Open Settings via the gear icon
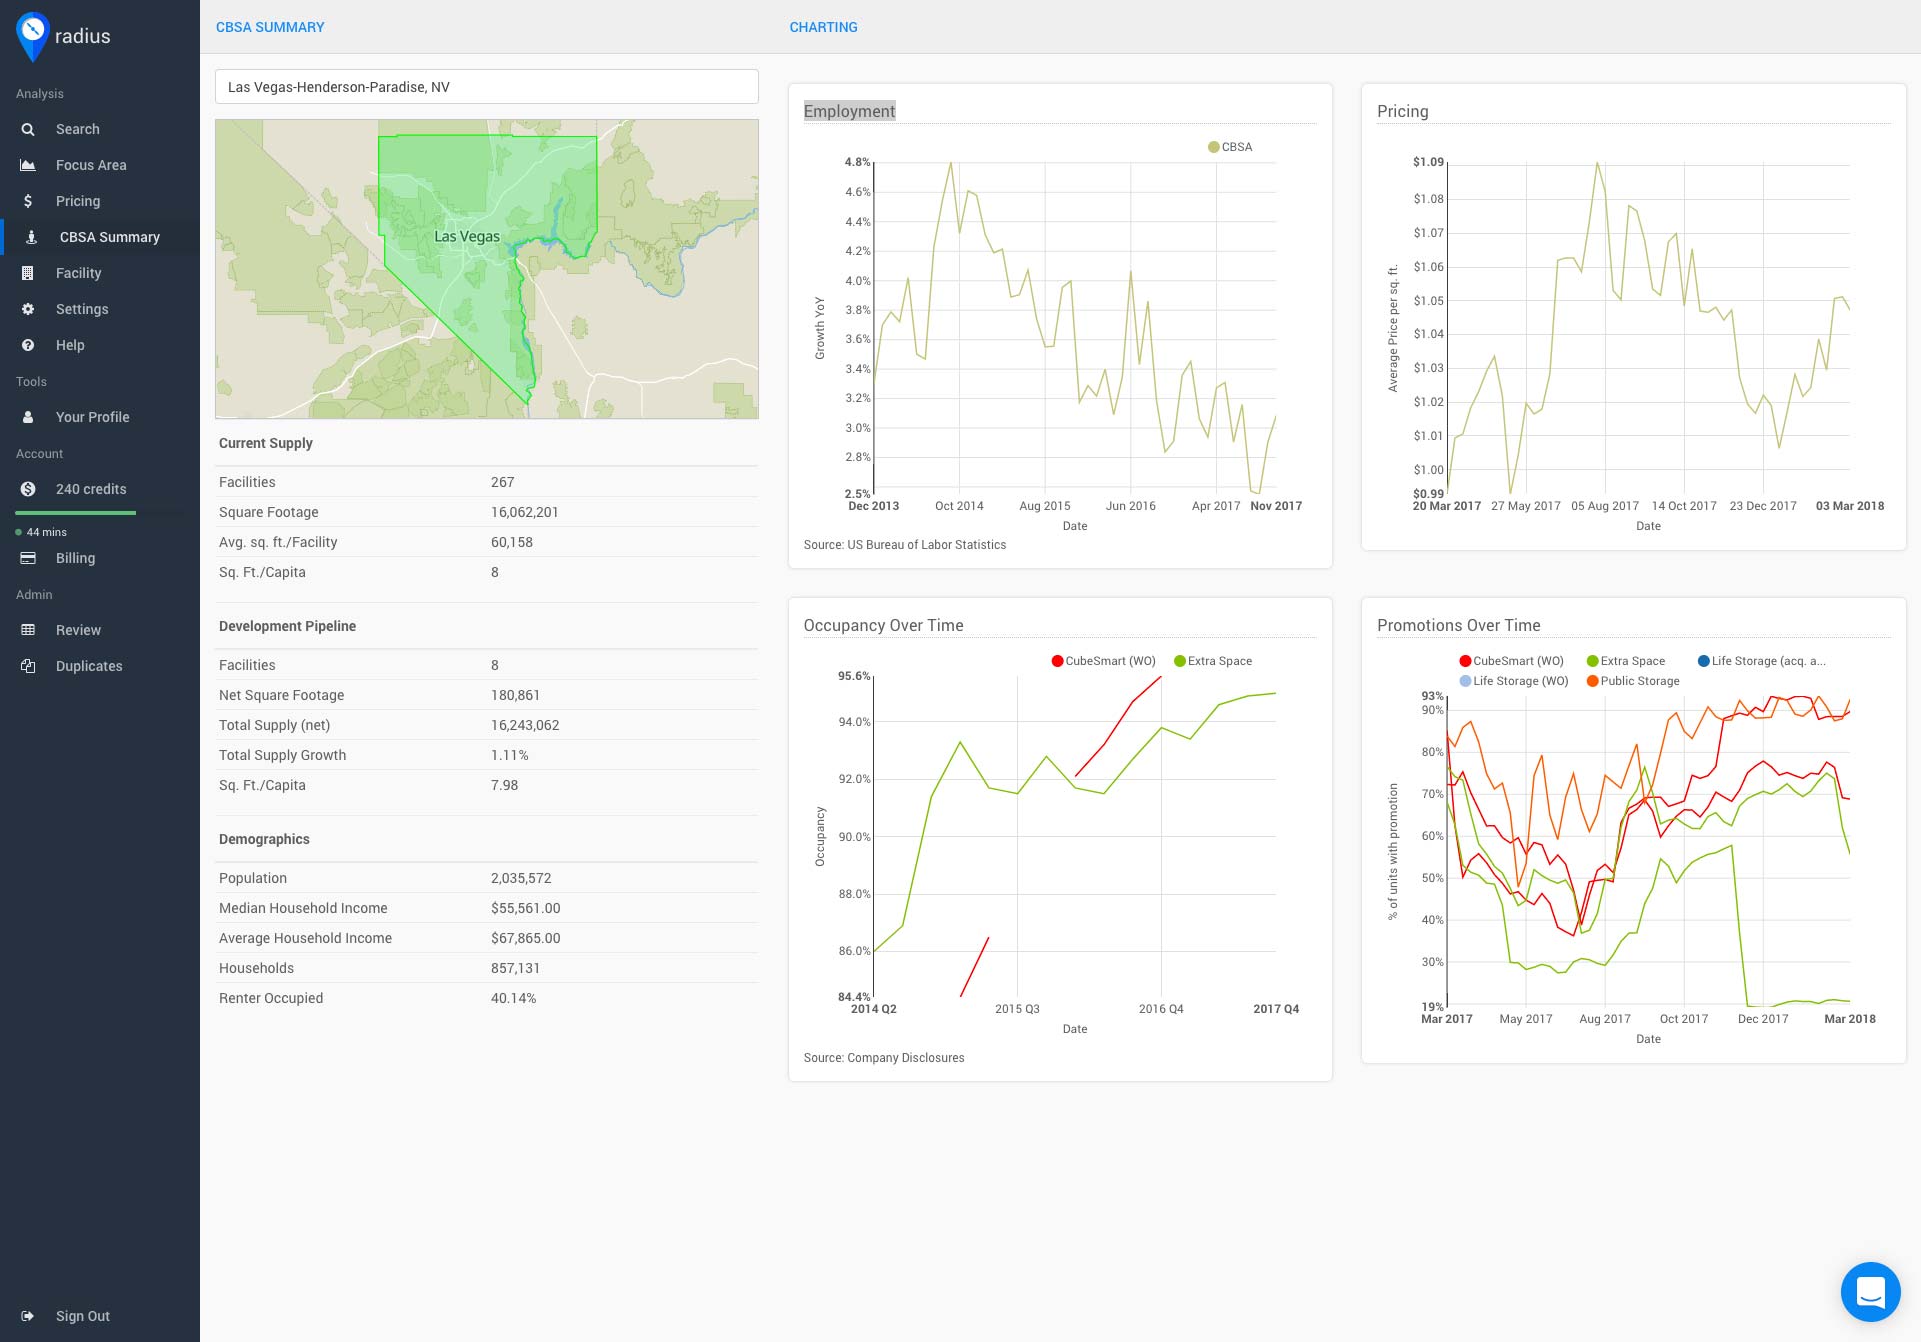Viewport: 1921px width, 1342px height. click(27, 309)
